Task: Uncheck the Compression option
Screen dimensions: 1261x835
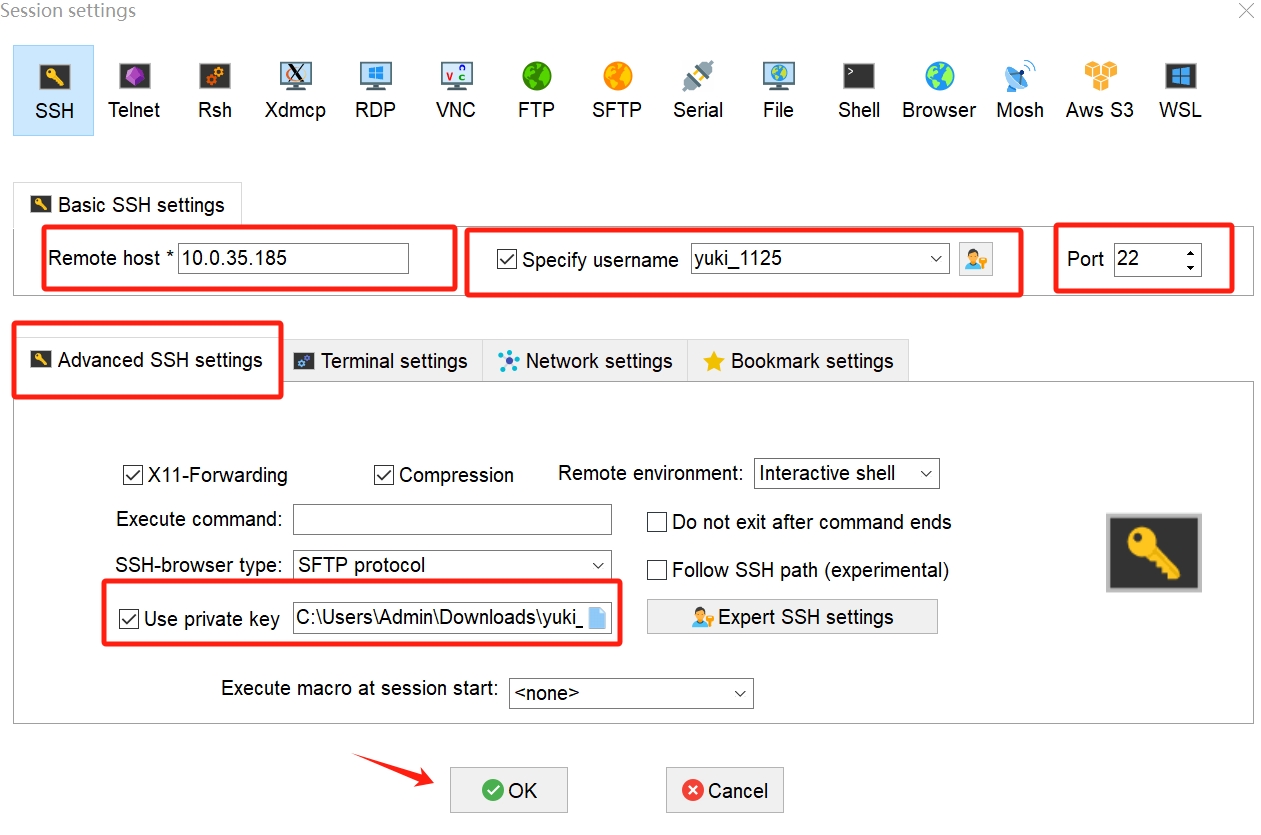Action: coord(384,475)
